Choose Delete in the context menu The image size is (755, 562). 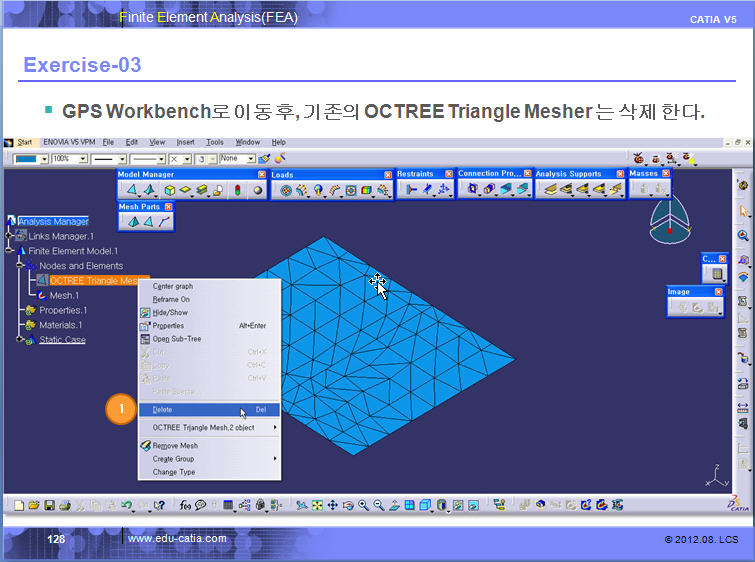[209, 410]
